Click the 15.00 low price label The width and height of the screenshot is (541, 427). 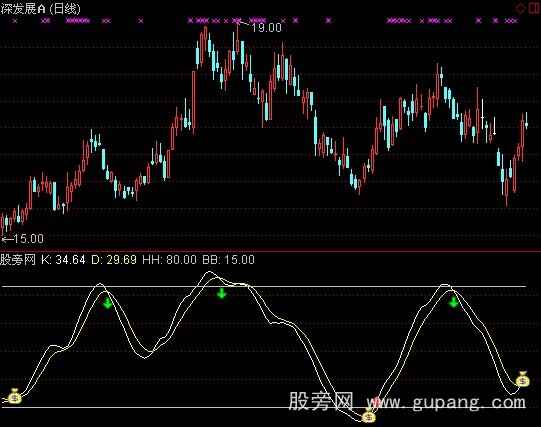28,238
